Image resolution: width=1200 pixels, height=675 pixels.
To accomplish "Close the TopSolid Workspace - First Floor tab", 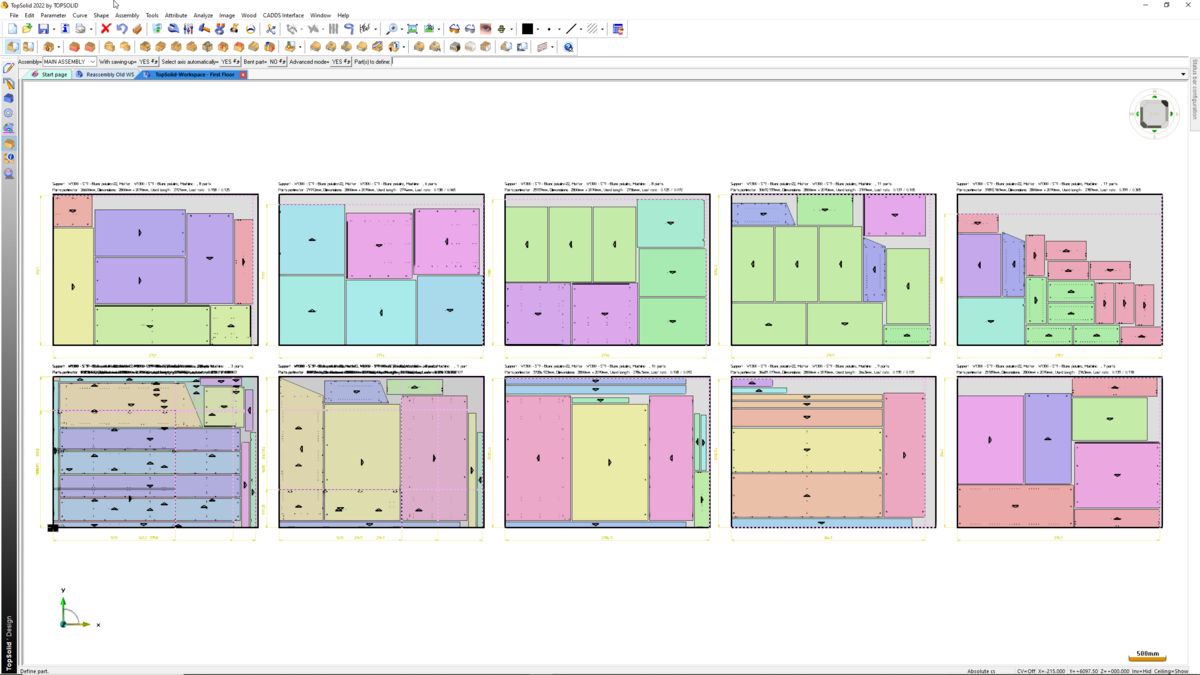I will pos(243,75).
